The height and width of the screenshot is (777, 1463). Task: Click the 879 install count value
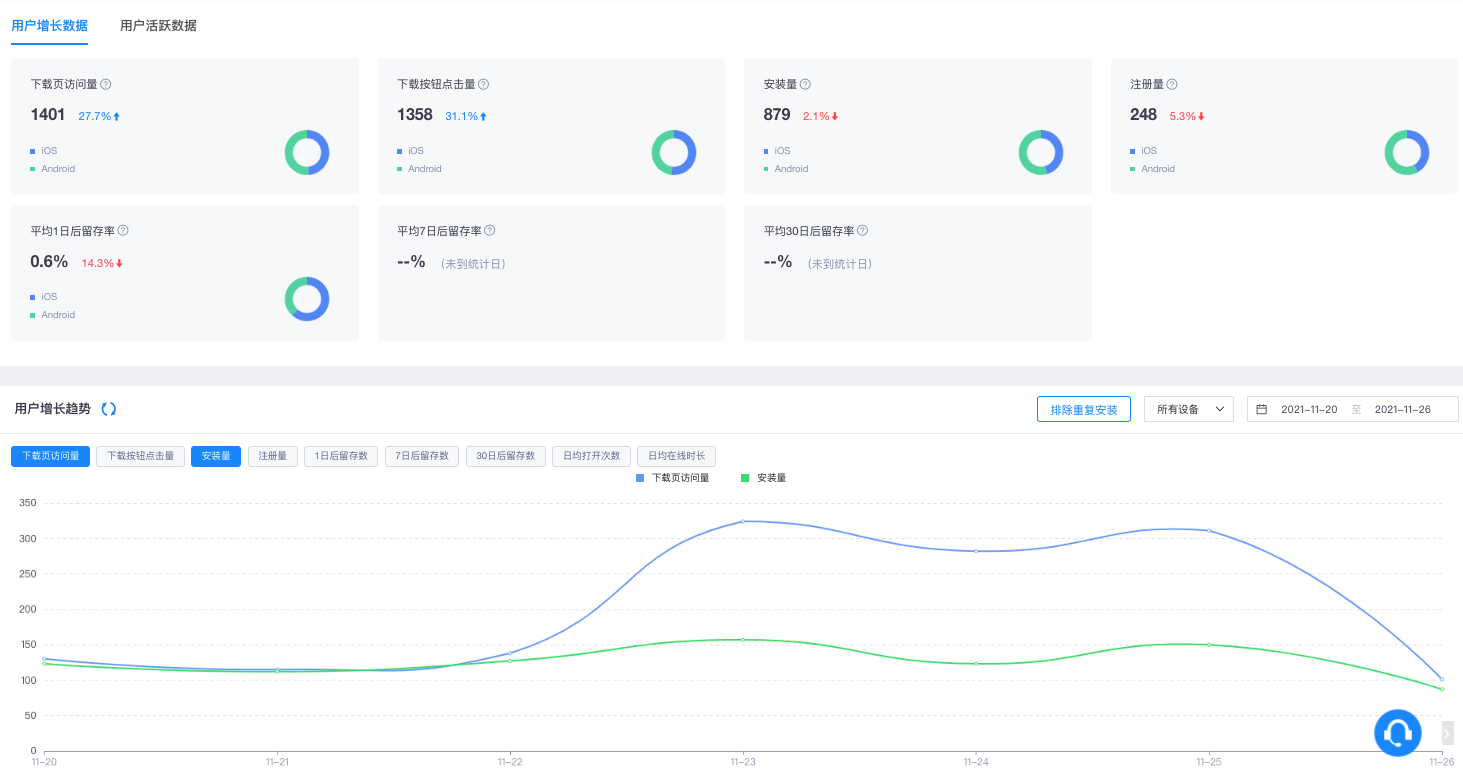tap(777, 115)
